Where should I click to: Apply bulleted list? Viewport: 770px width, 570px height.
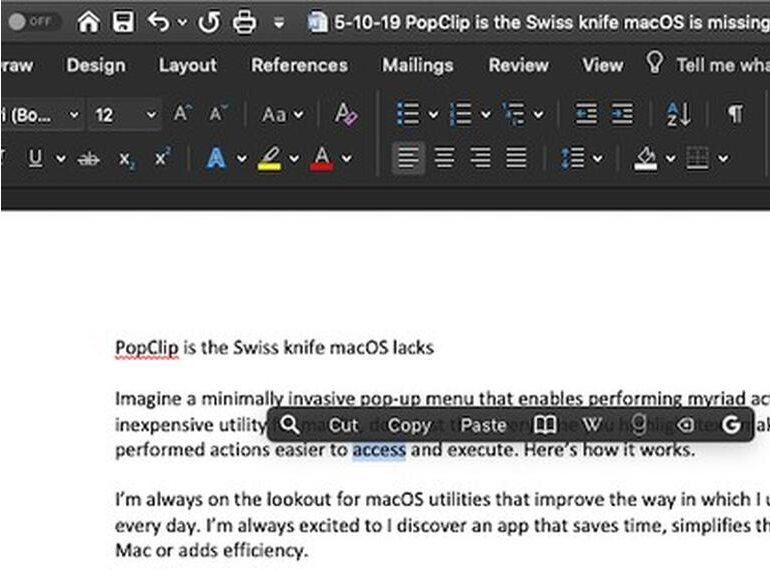pyautogui.click(x=408, y=114)
